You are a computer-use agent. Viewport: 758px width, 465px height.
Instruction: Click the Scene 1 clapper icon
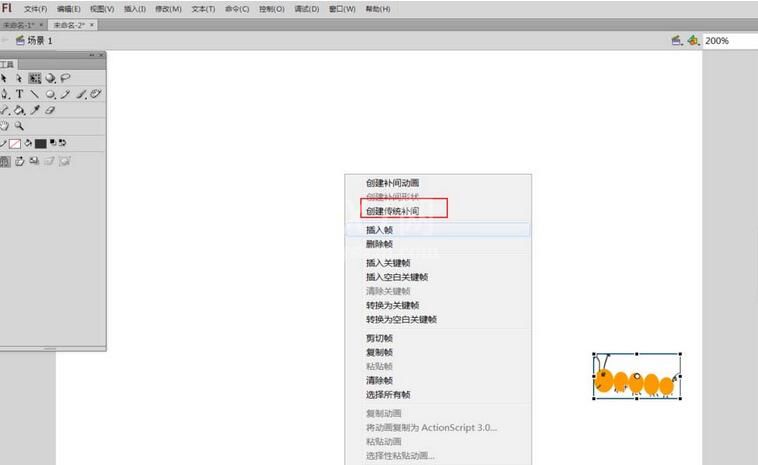(20, 41)
